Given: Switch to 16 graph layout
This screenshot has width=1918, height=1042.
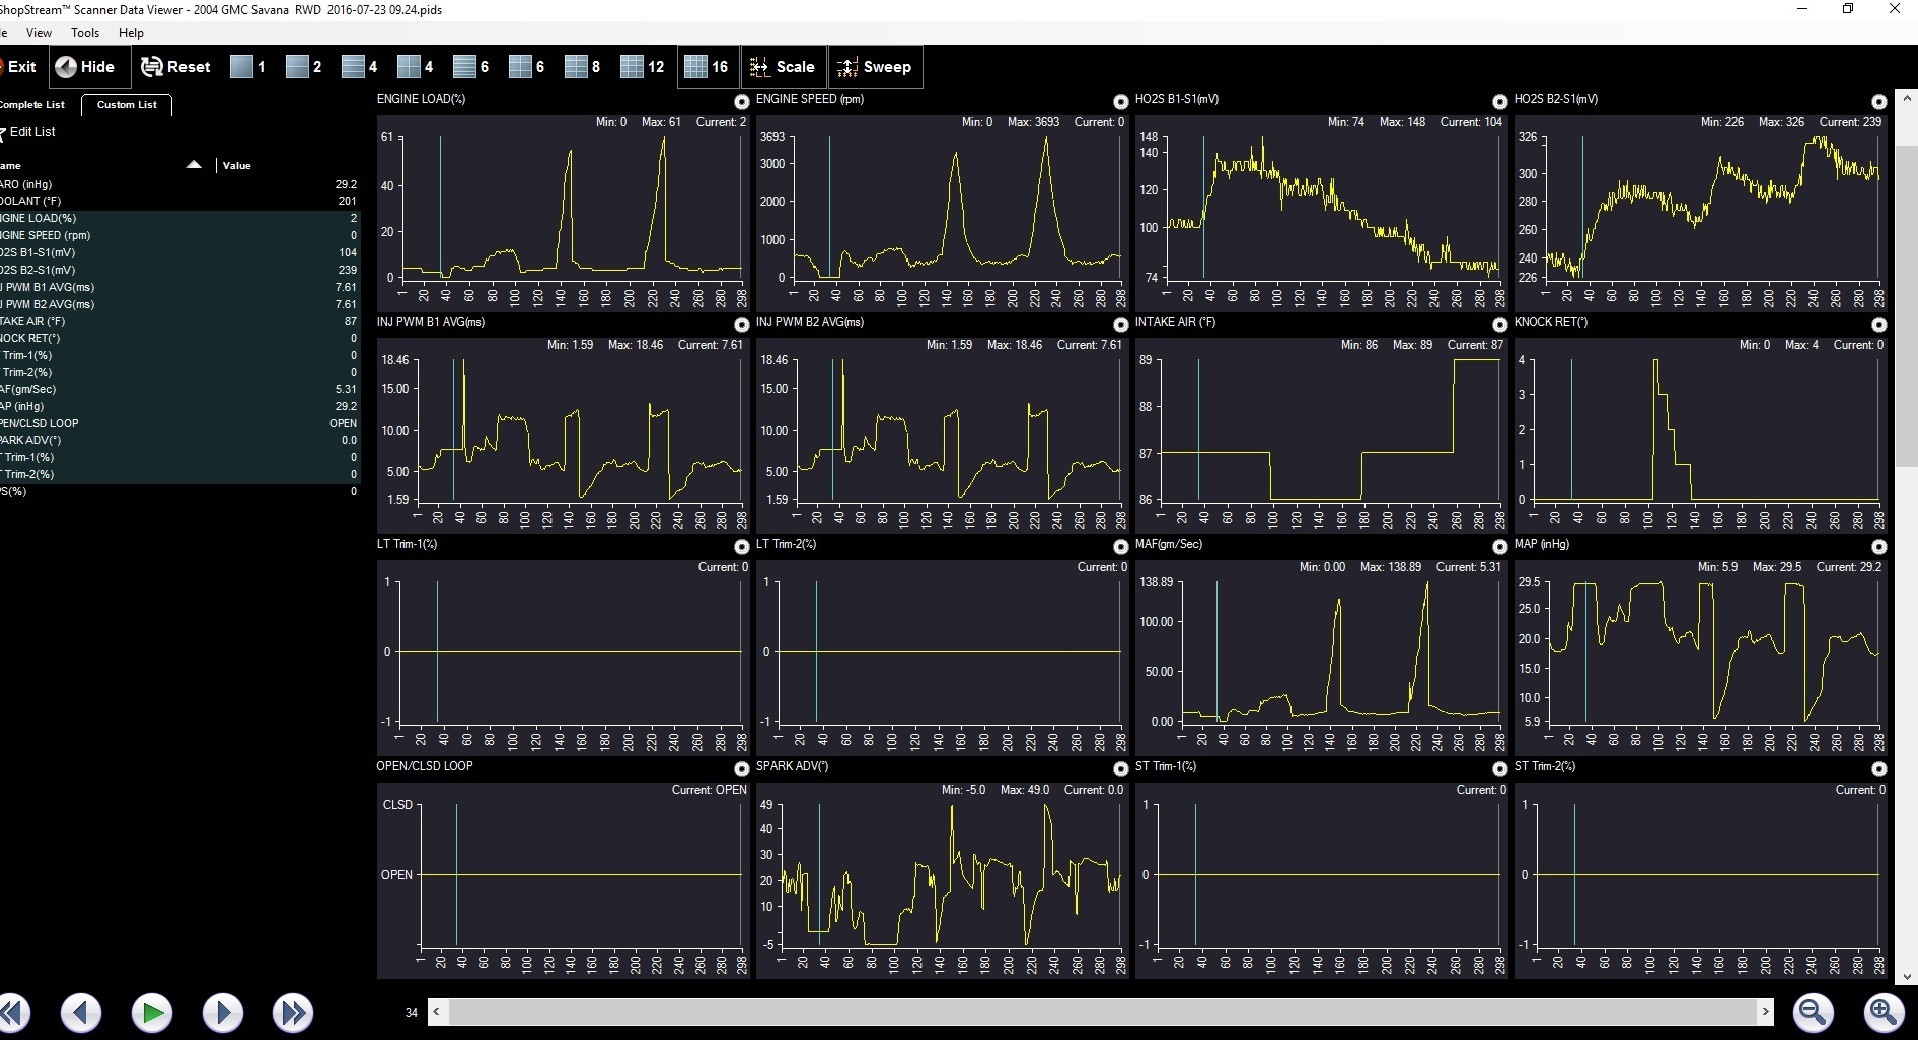Looking at the screenshot, I should [708, 67].
